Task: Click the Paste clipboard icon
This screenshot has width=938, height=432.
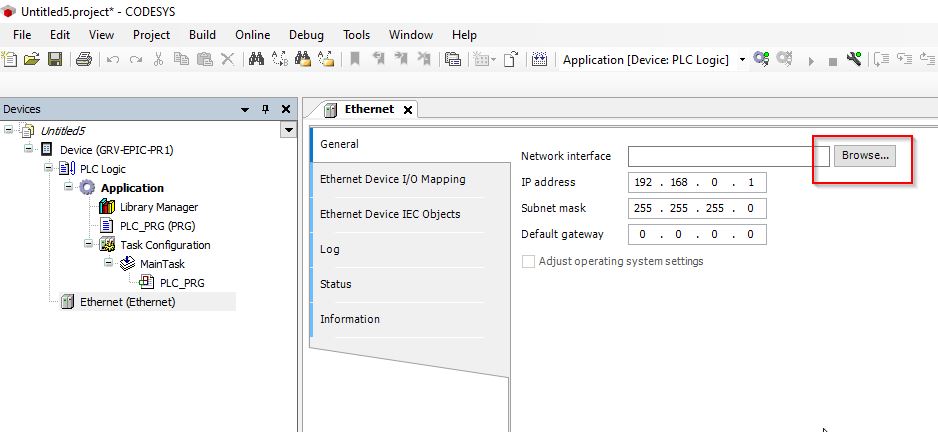Action: tap(205, 59)
